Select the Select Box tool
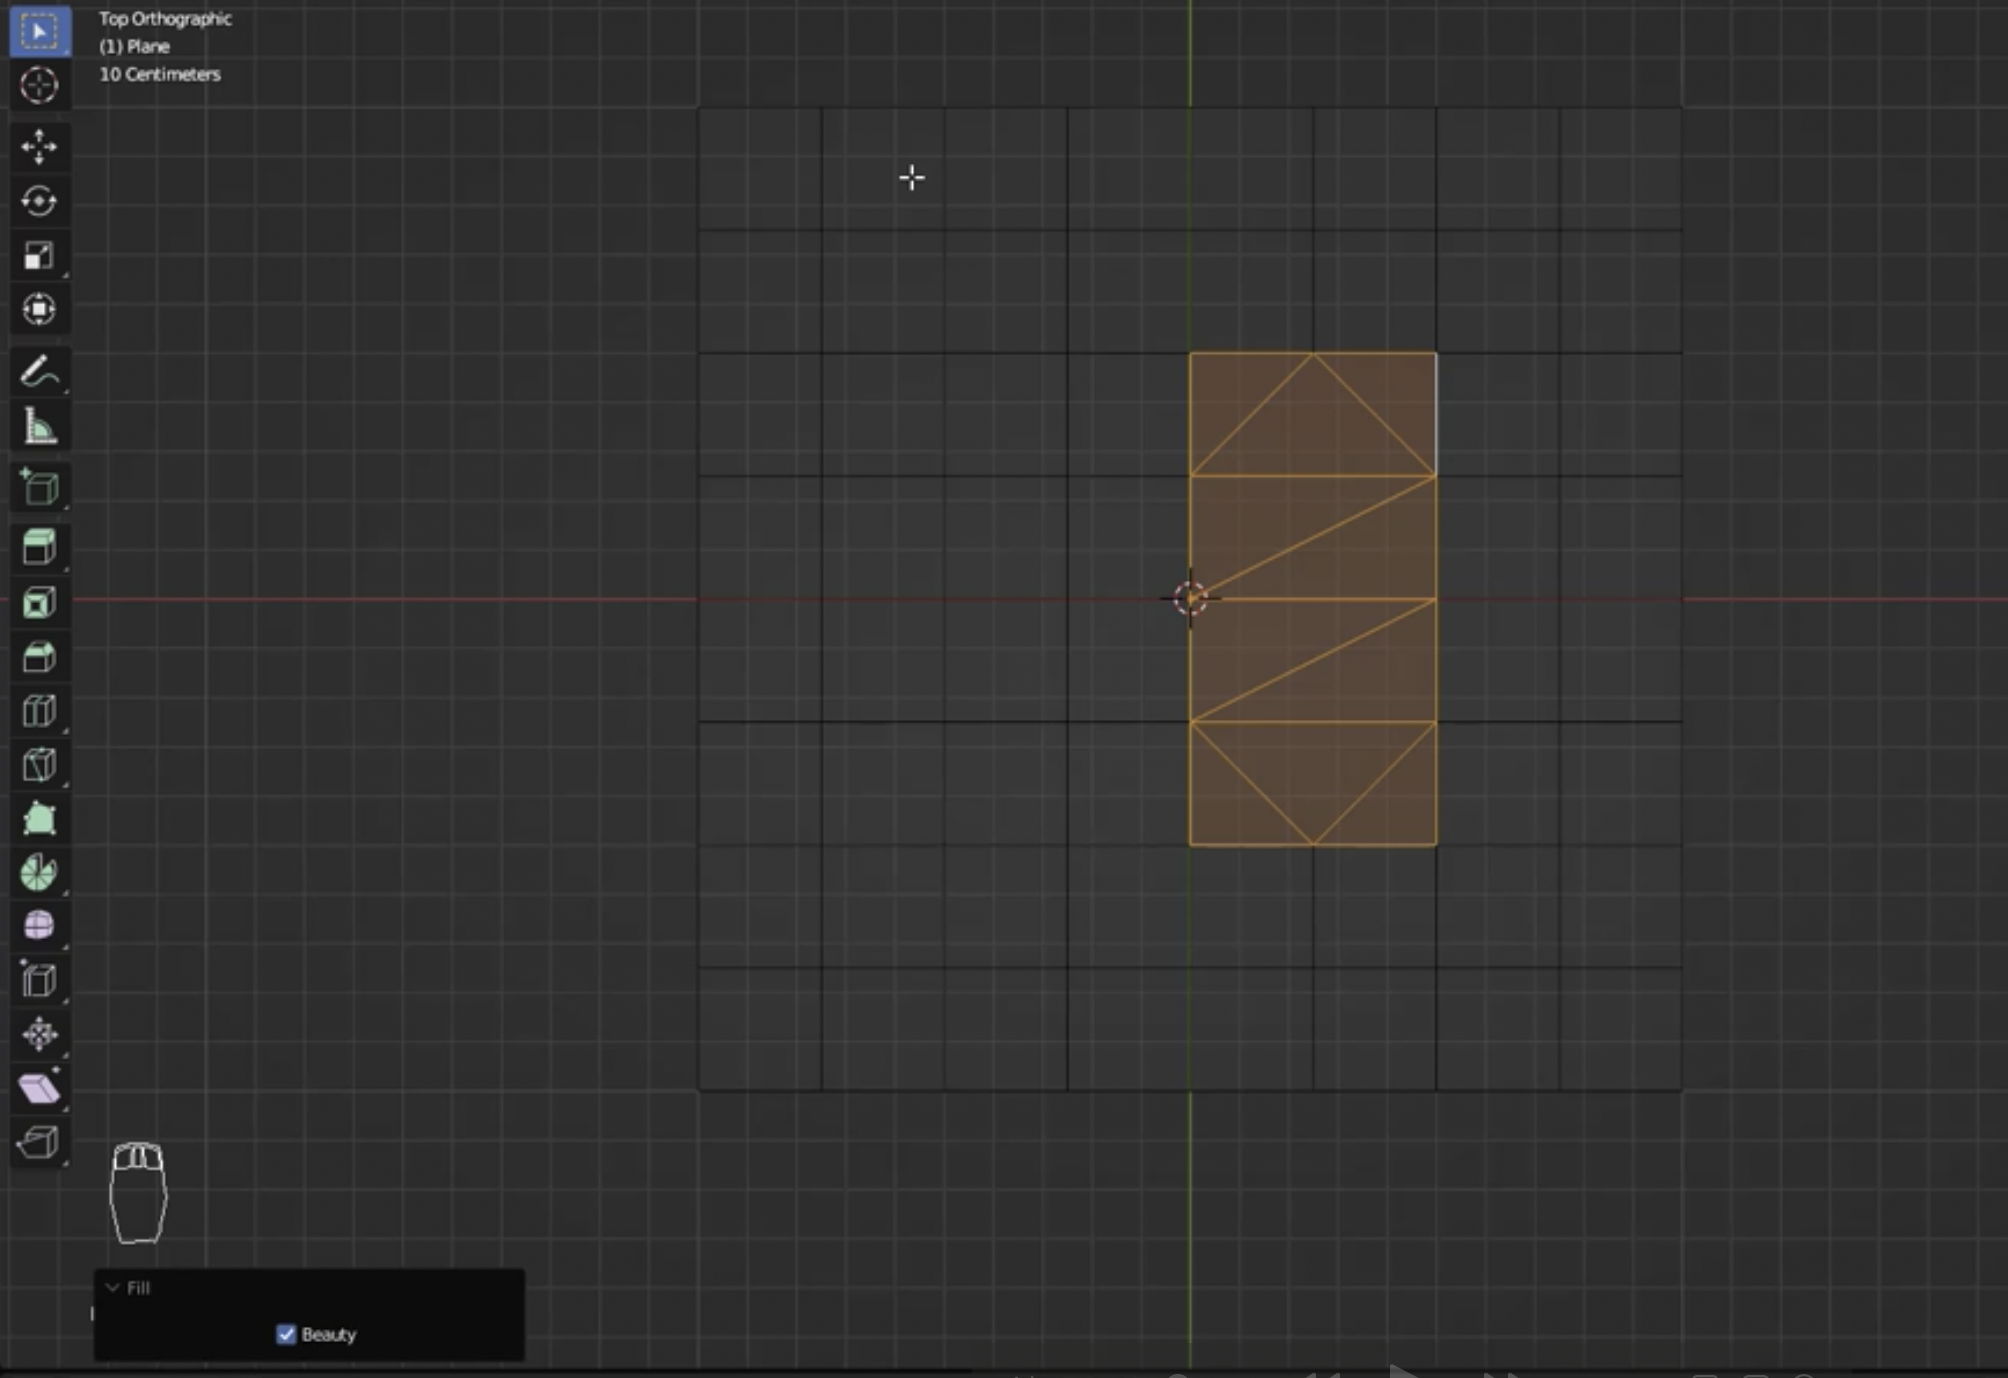The image size is (2008, 1378). point(39,32)
